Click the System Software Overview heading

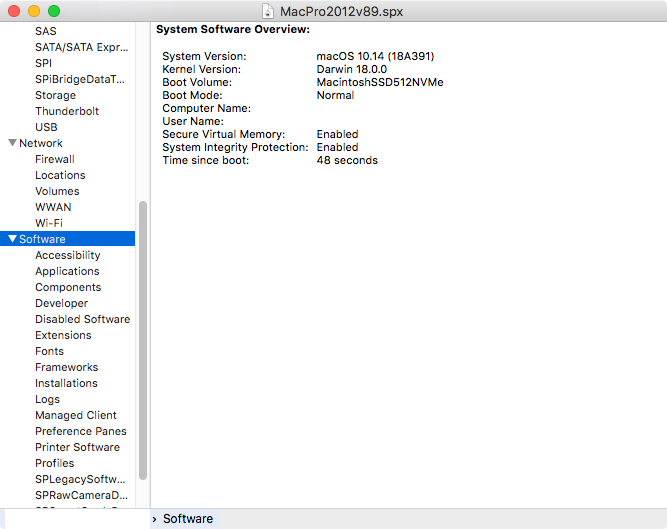pyautogui.click(x=233, y=29)
